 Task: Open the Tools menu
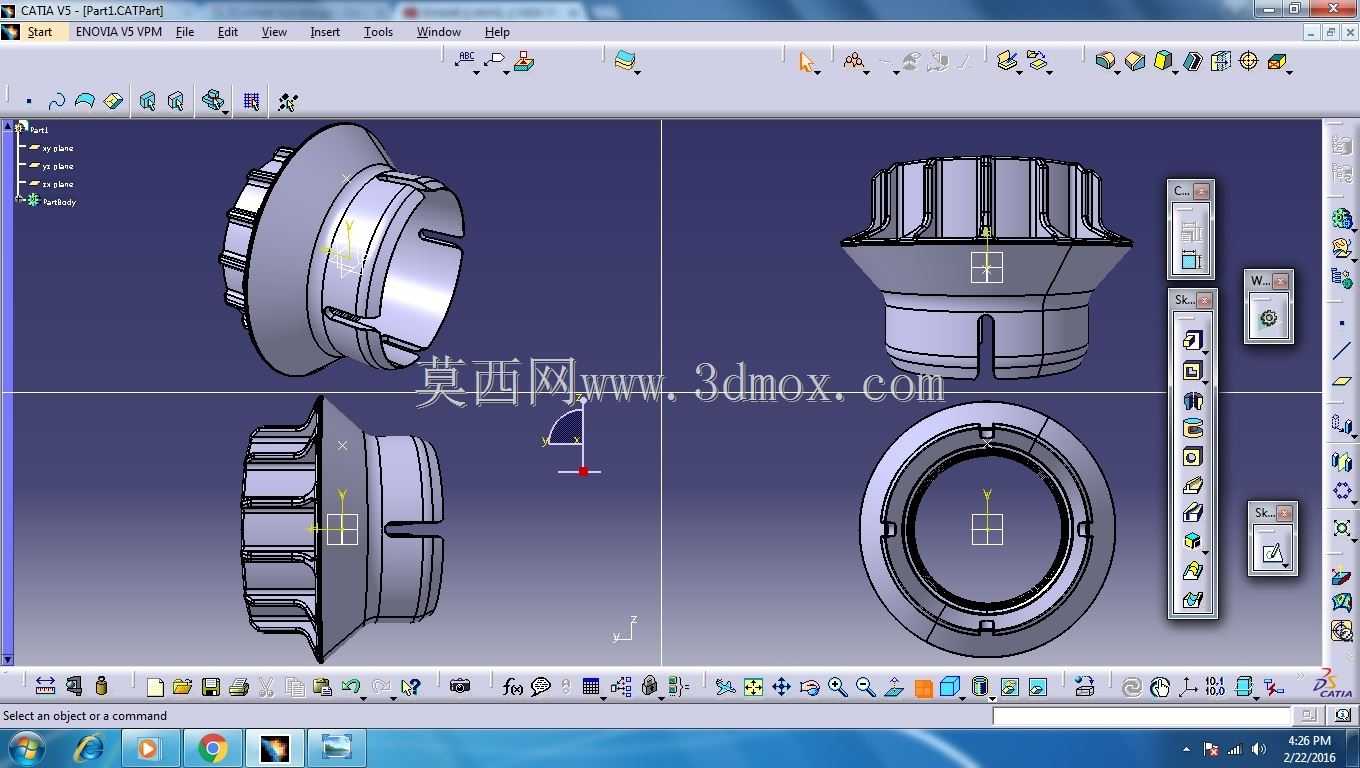(x=378, y=32)
